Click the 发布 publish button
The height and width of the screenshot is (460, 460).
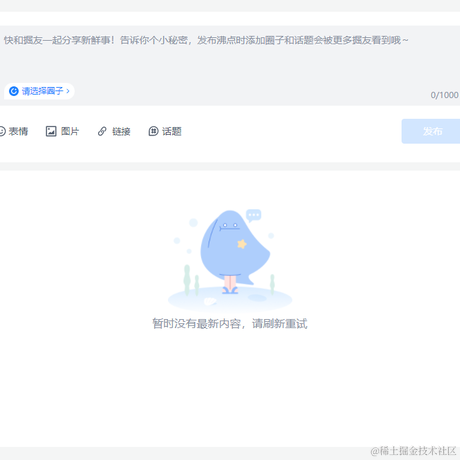(x=431, y=131)
